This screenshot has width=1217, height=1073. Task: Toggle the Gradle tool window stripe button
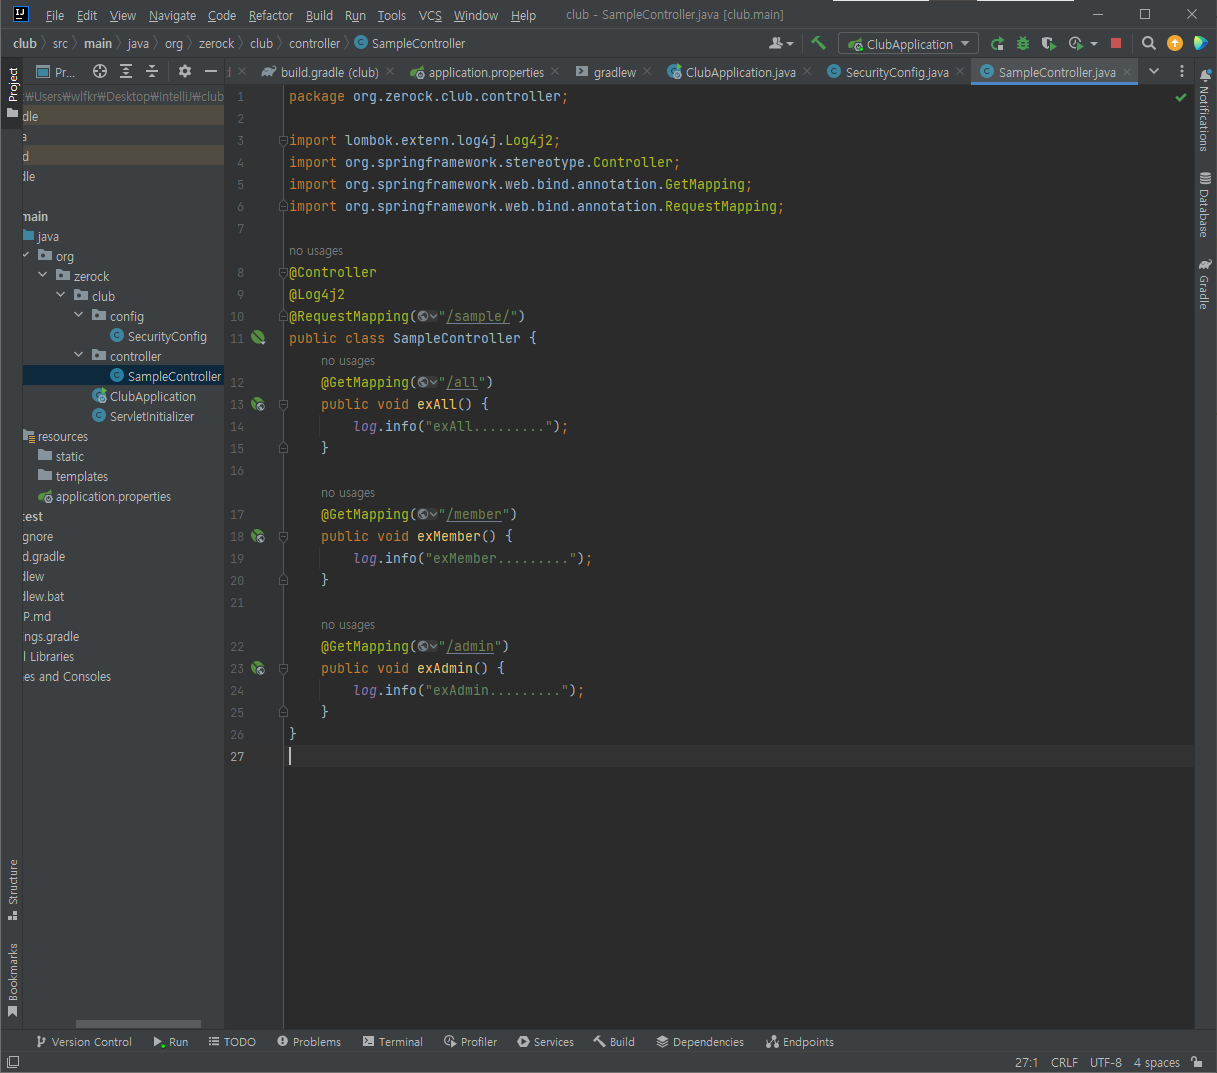(1204, 284)
